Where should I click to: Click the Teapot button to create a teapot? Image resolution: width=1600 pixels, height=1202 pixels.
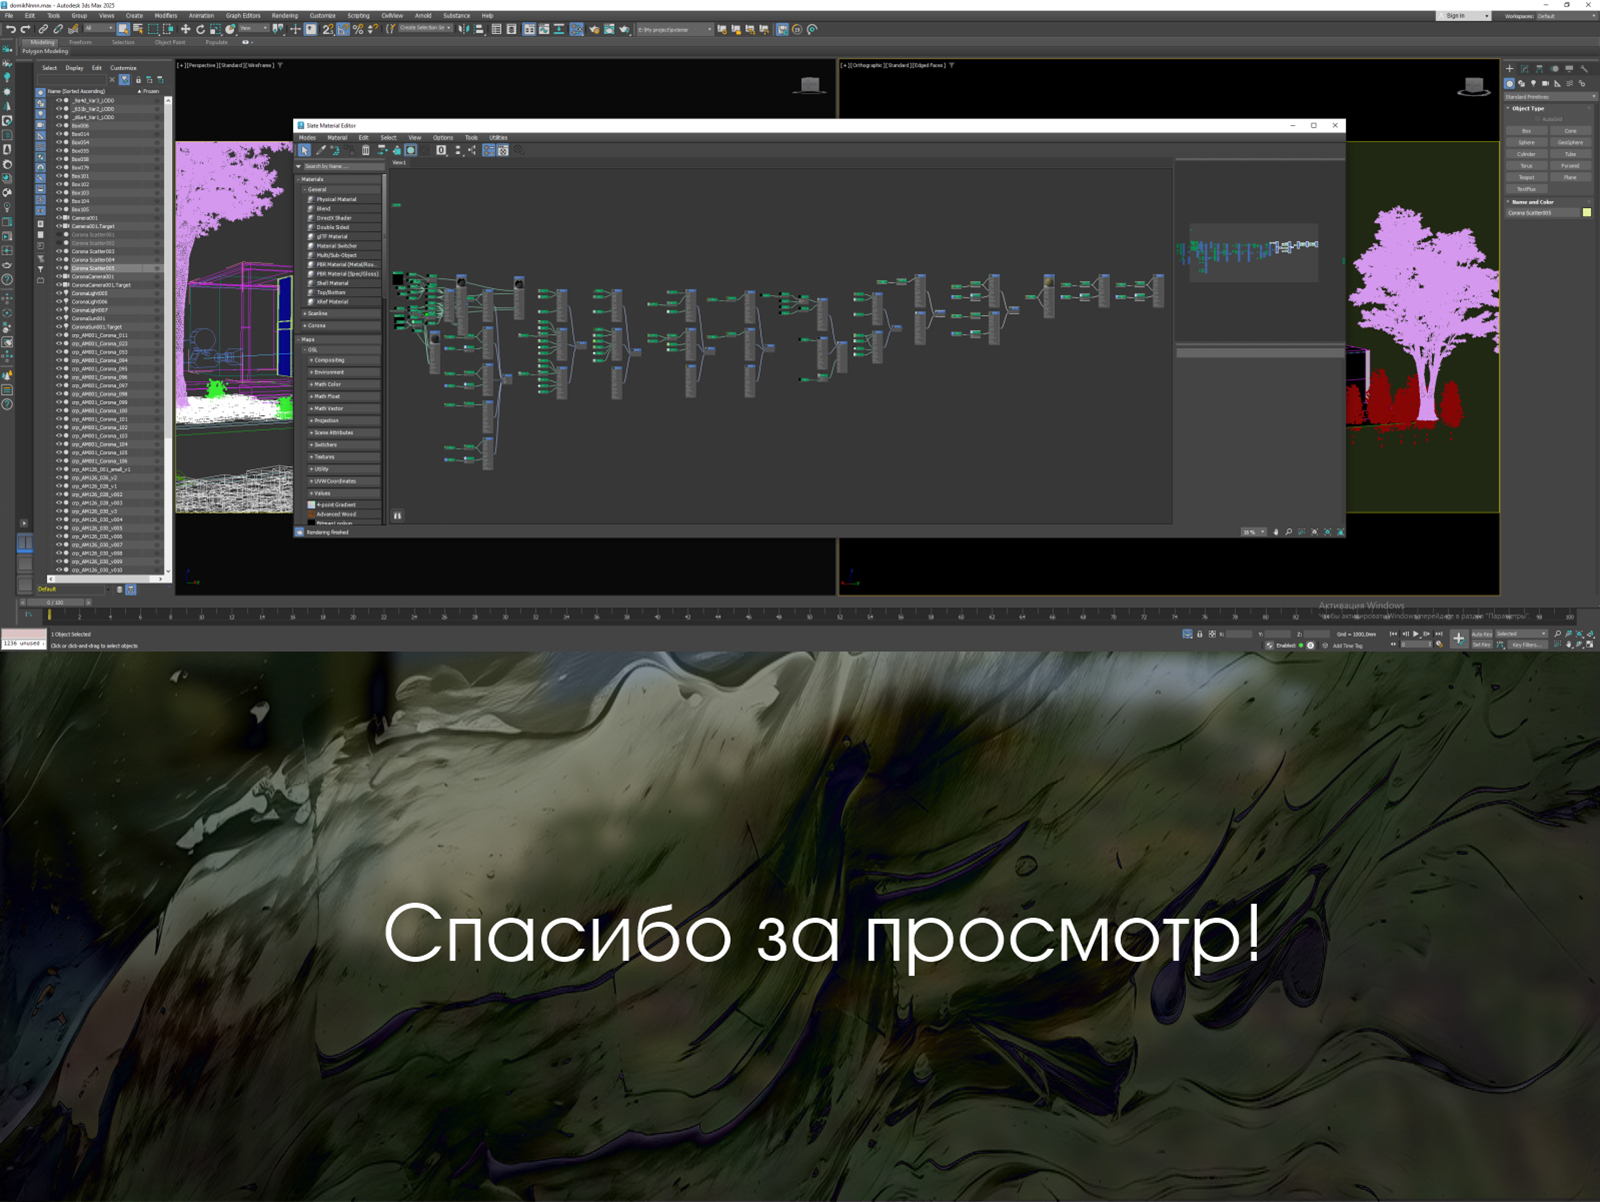pyautogui.click(x=1527, y=177)
